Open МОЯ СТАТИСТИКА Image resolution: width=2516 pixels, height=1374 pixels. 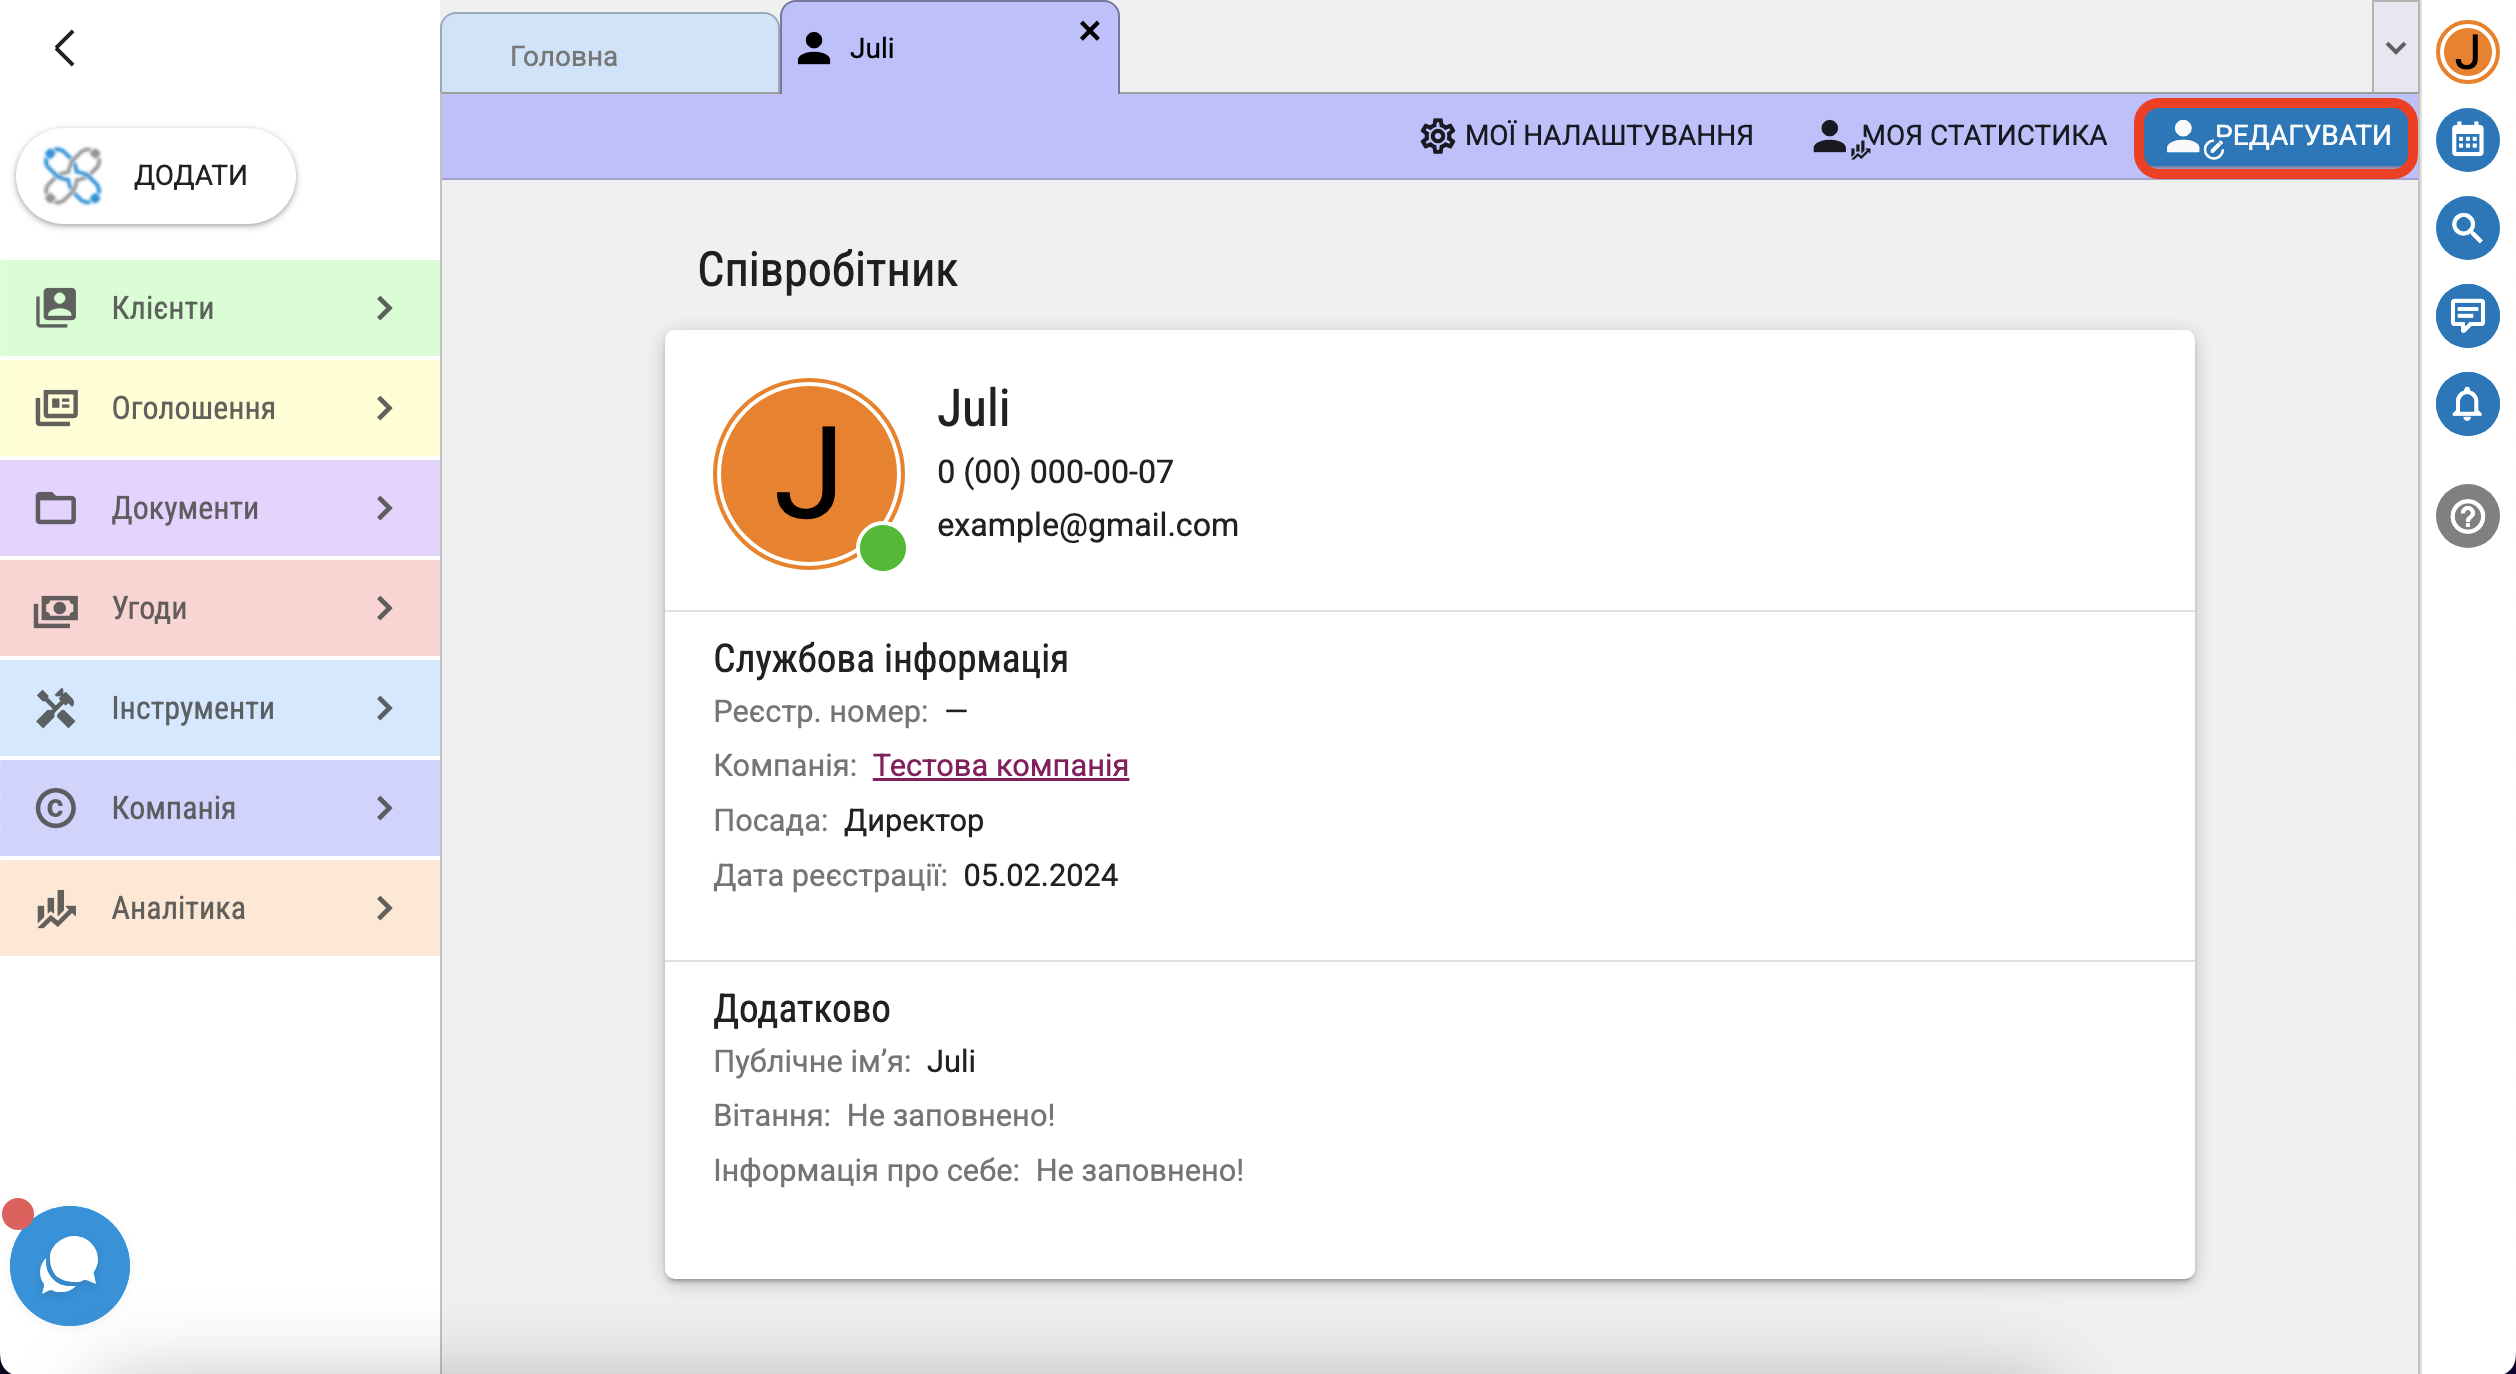(x=1960, y=136)
